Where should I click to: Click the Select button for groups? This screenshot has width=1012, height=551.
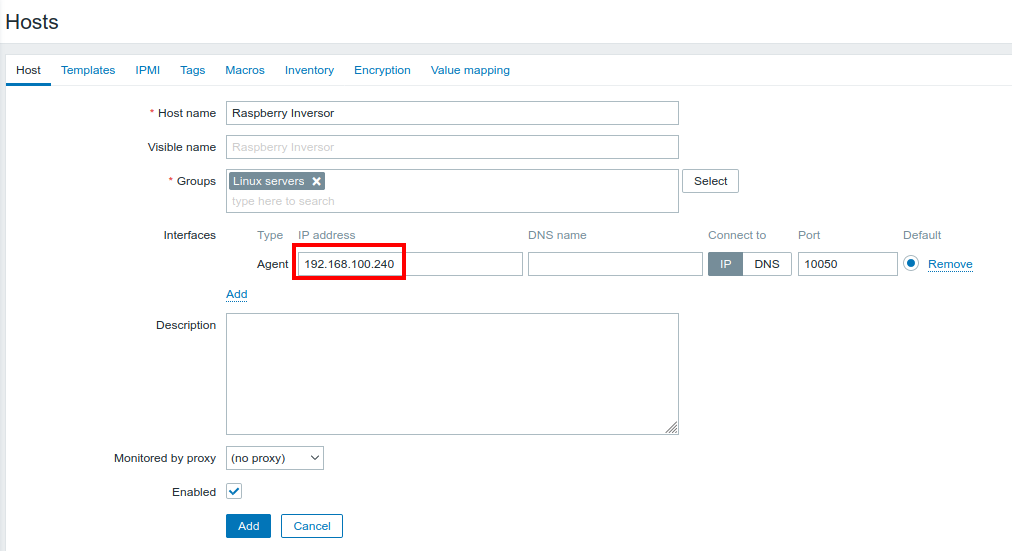click(x=710, y=181)
